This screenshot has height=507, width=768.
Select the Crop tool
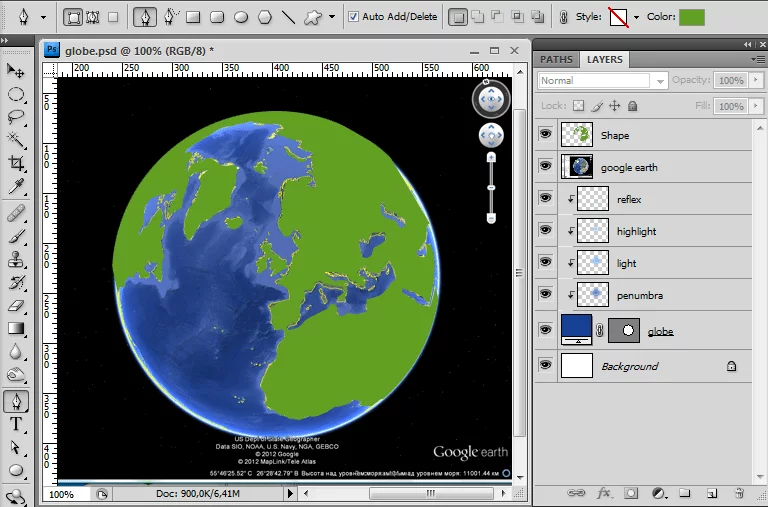coord(16,163)
